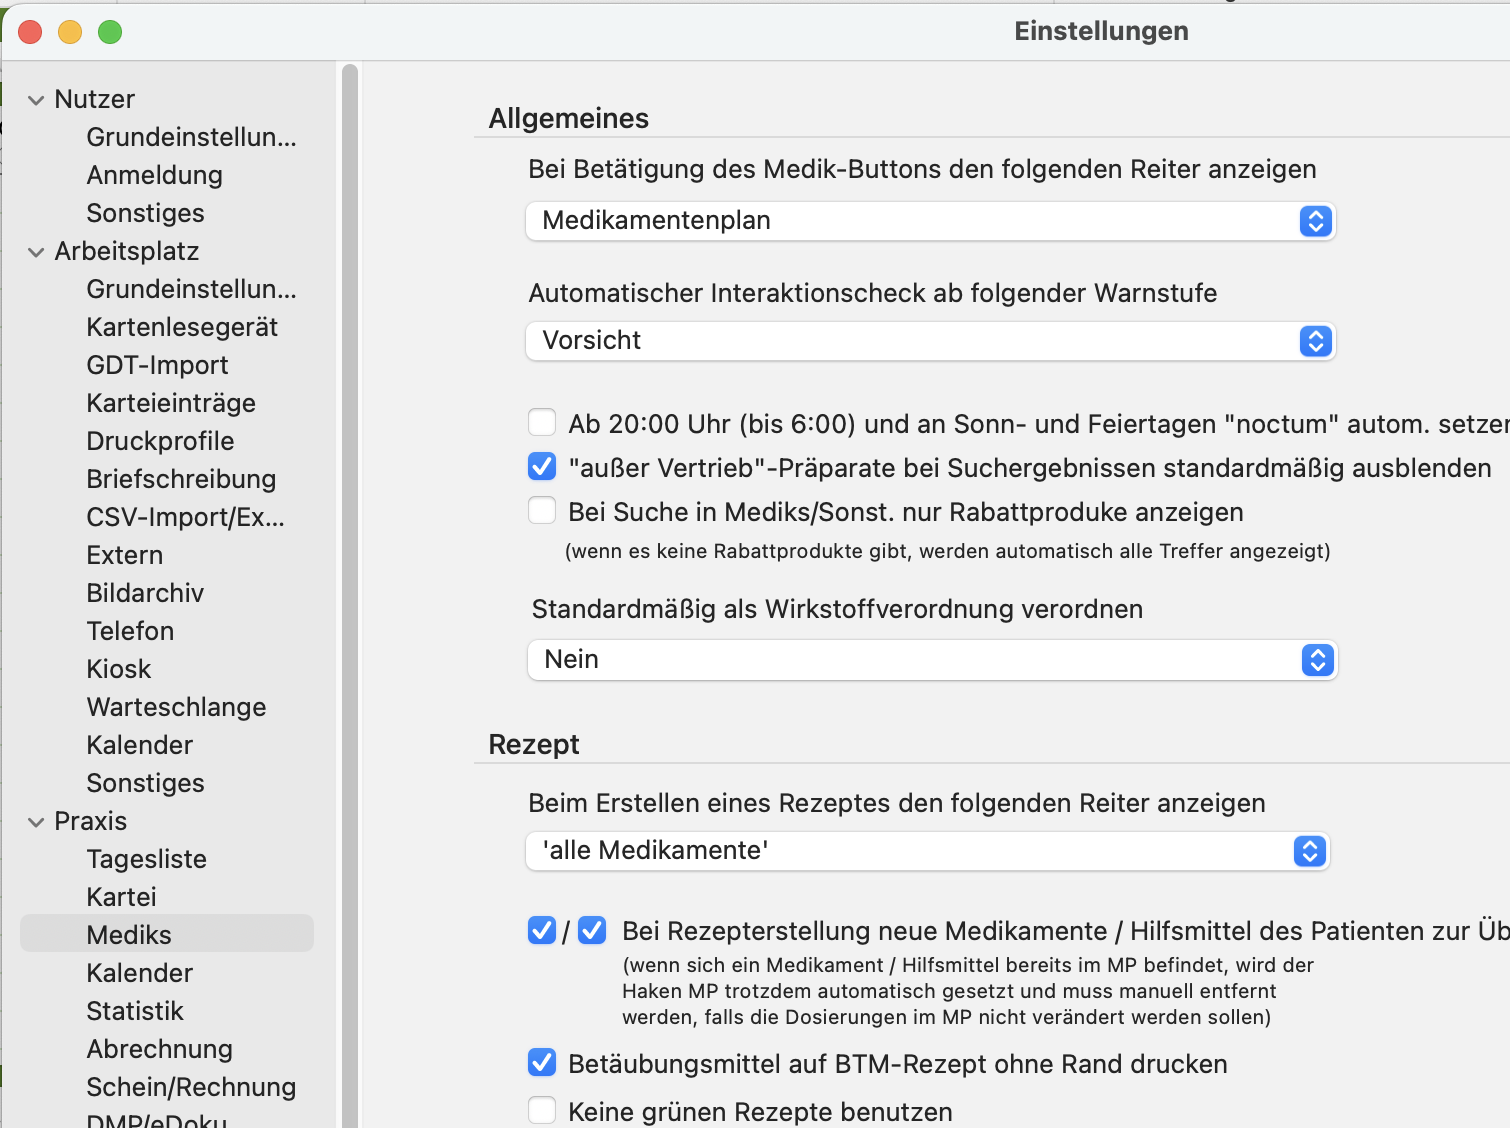Open Schein/Rechnung settings
Viewport: 1510px width, 1128px height.
tap(191, 1087)
